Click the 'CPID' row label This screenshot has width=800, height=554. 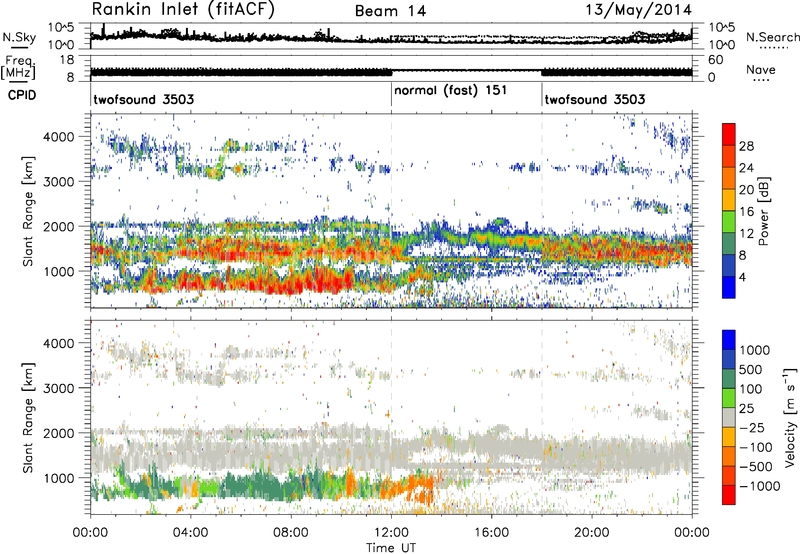pos(21,95)
